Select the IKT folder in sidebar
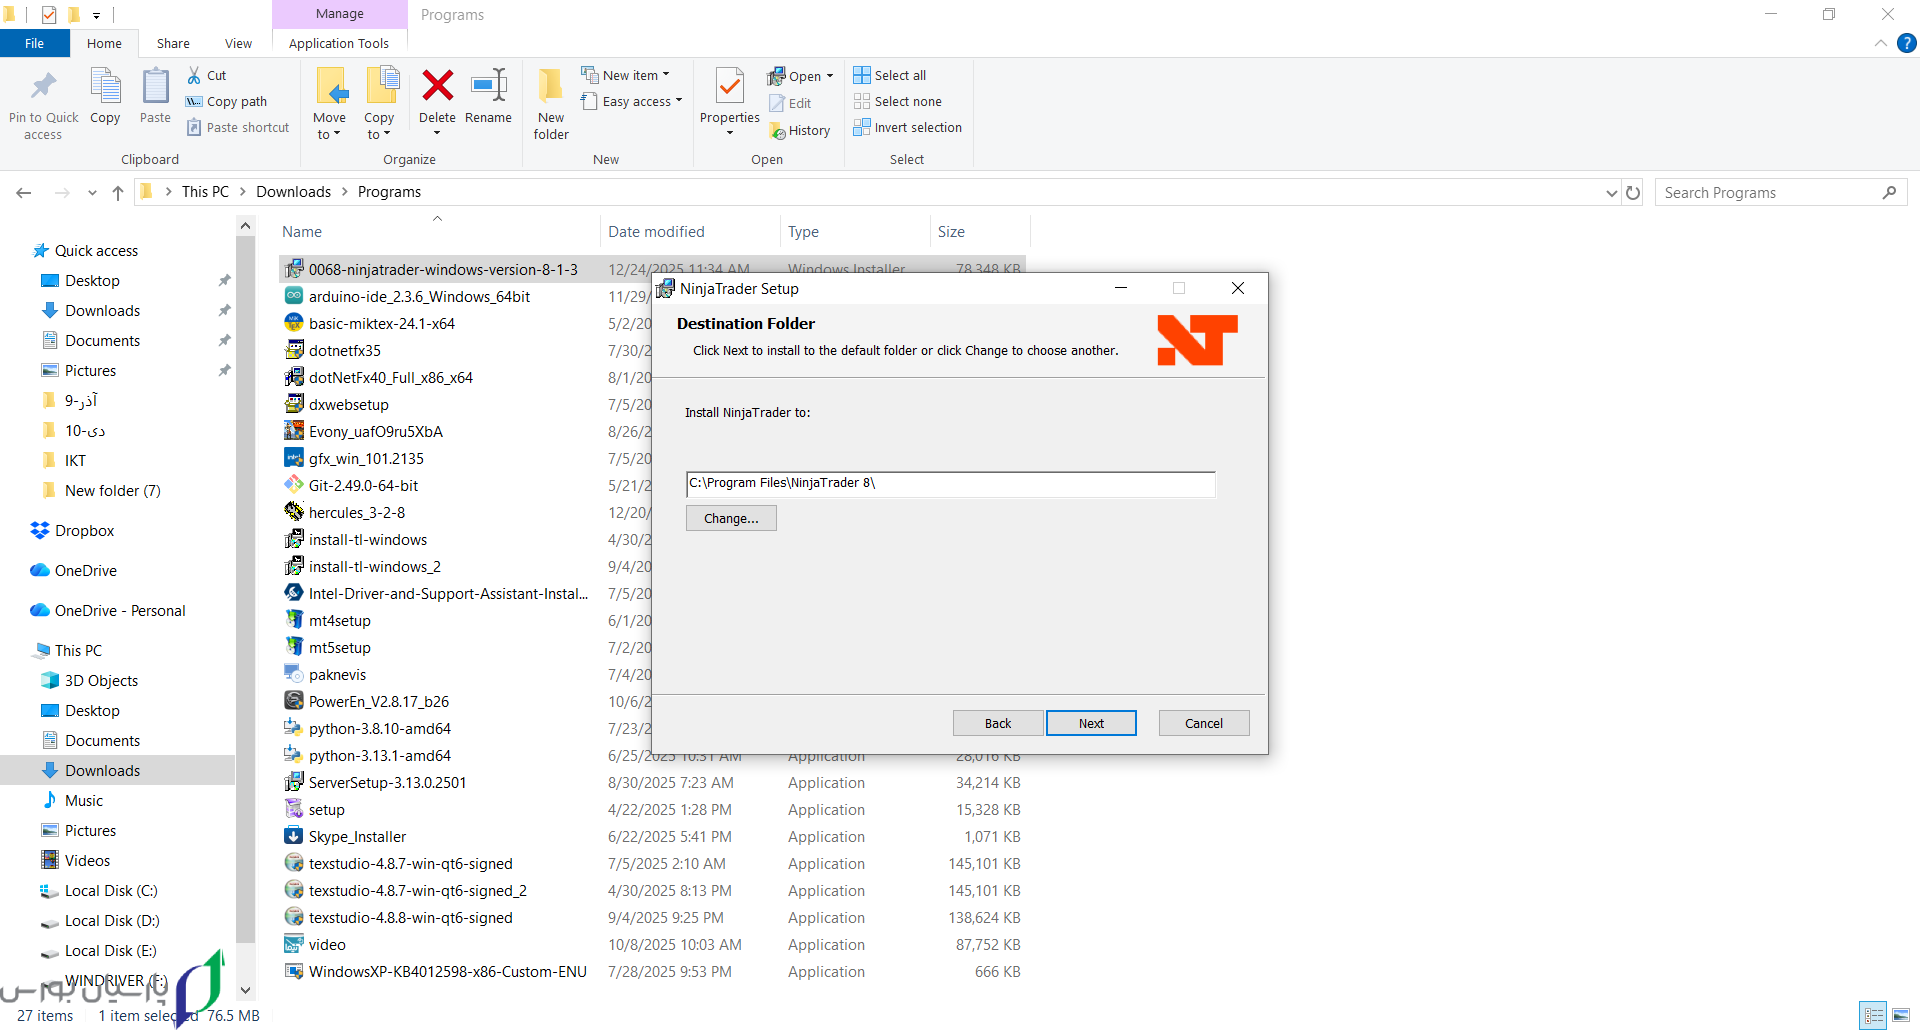This screenshot has height=1030, width=1920. pos(75,460)
